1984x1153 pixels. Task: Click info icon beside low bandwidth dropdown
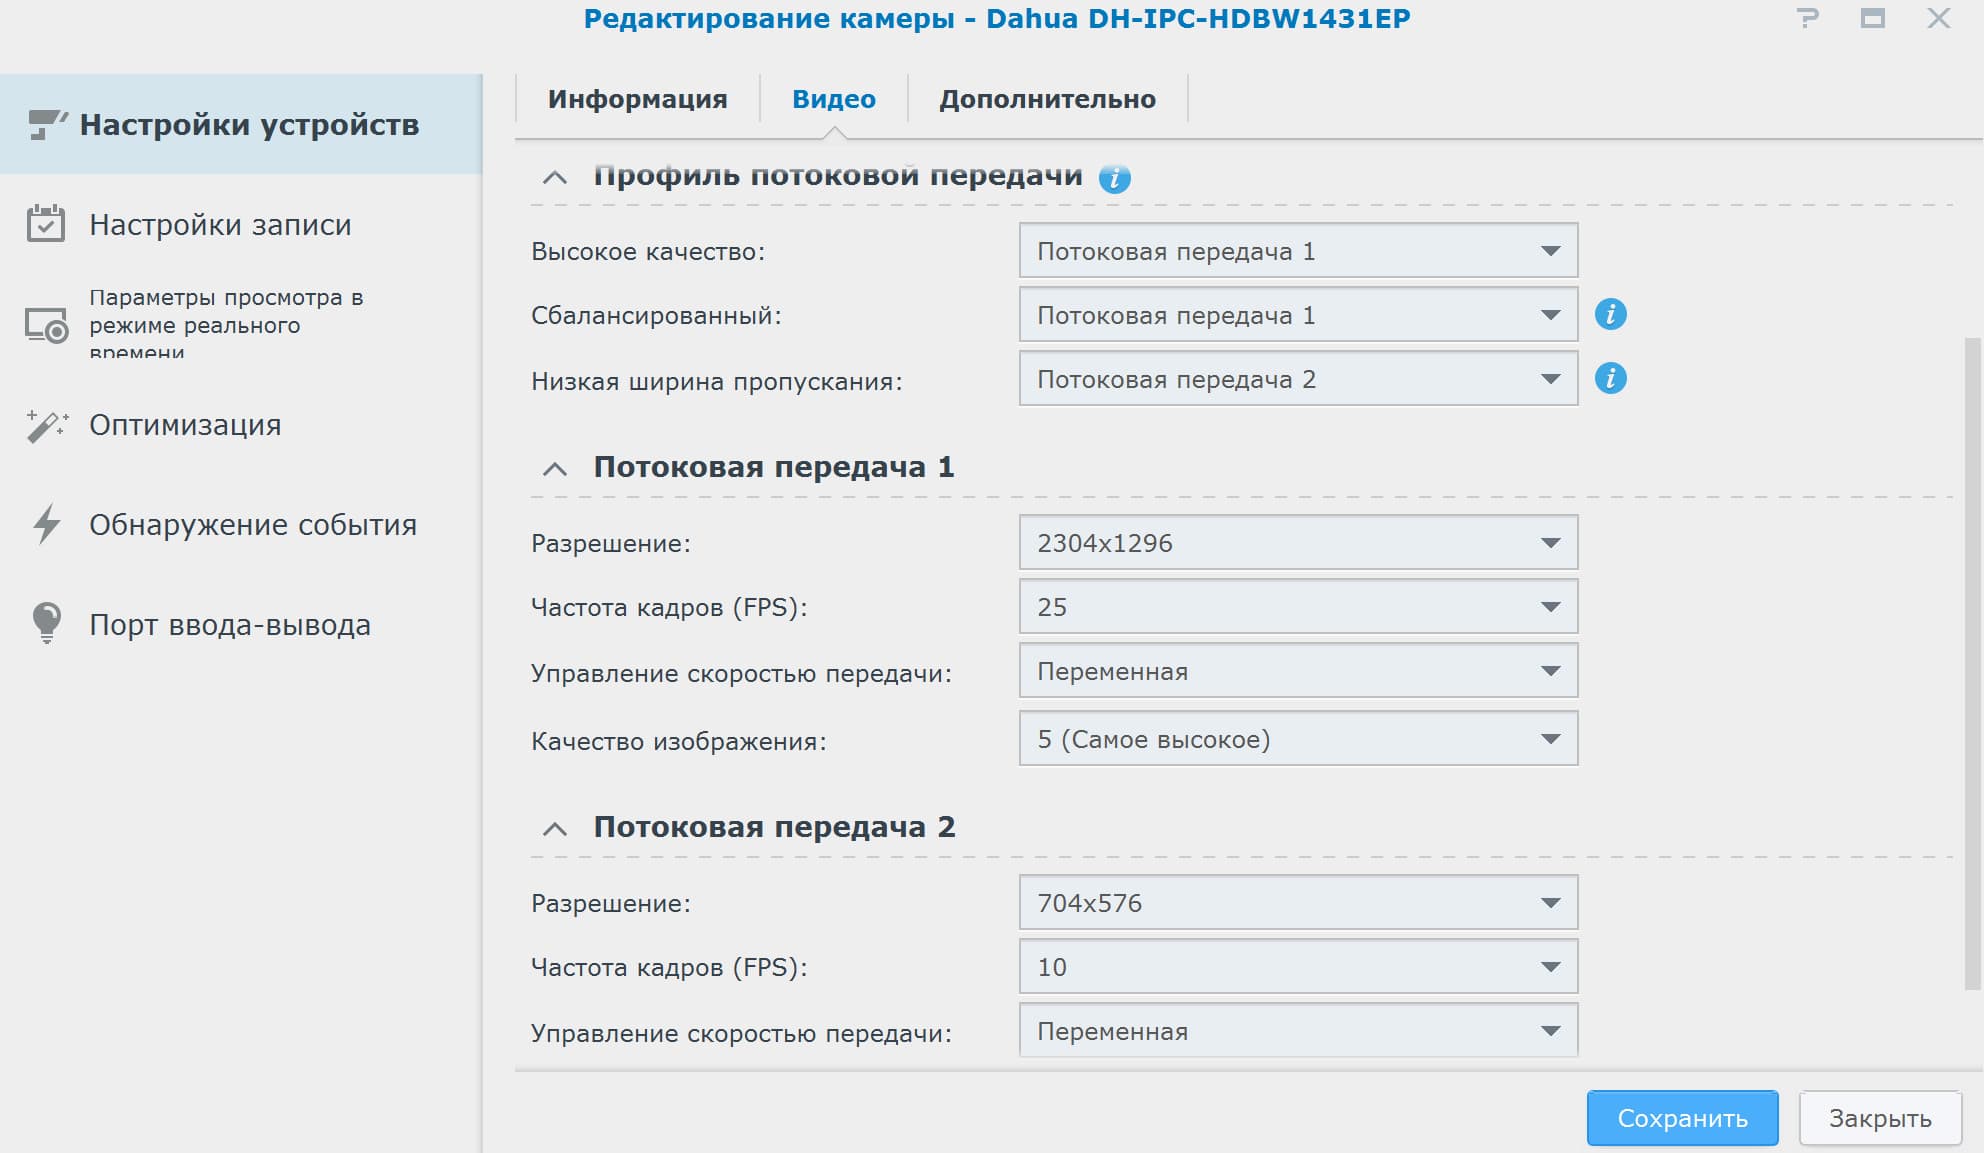click(x=1610, y=378)
